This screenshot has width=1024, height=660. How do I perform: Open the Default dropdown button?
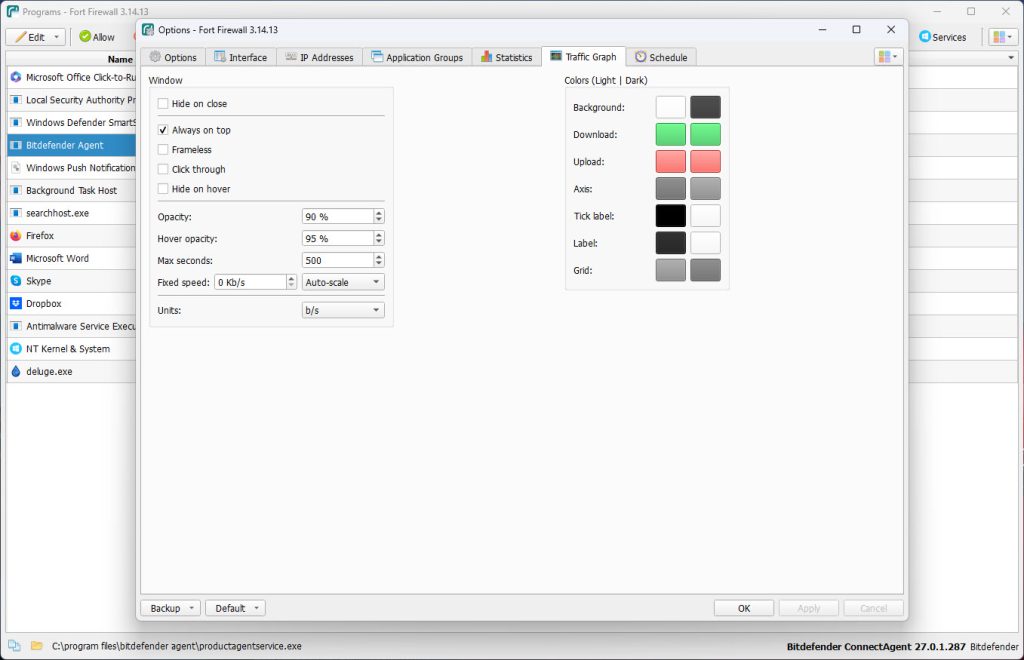tap(236, 608)
